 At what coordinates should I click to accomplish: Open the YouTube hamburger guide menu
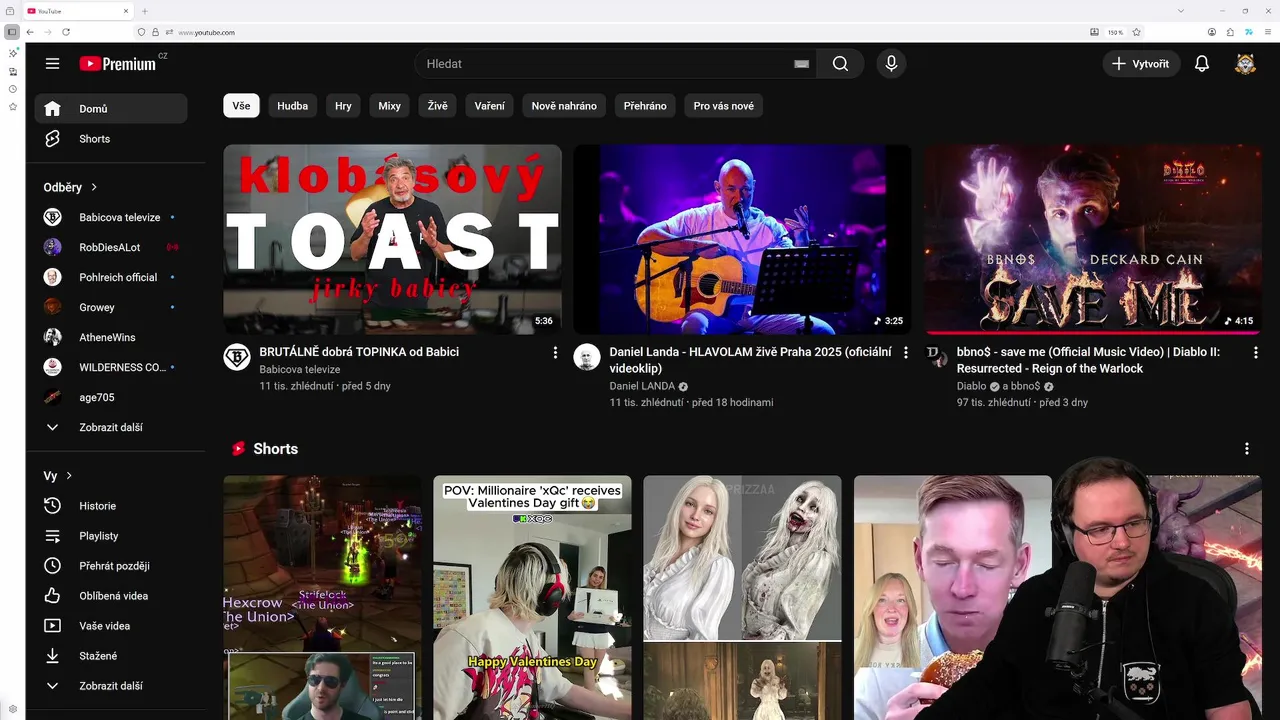[x=52, y=64]
